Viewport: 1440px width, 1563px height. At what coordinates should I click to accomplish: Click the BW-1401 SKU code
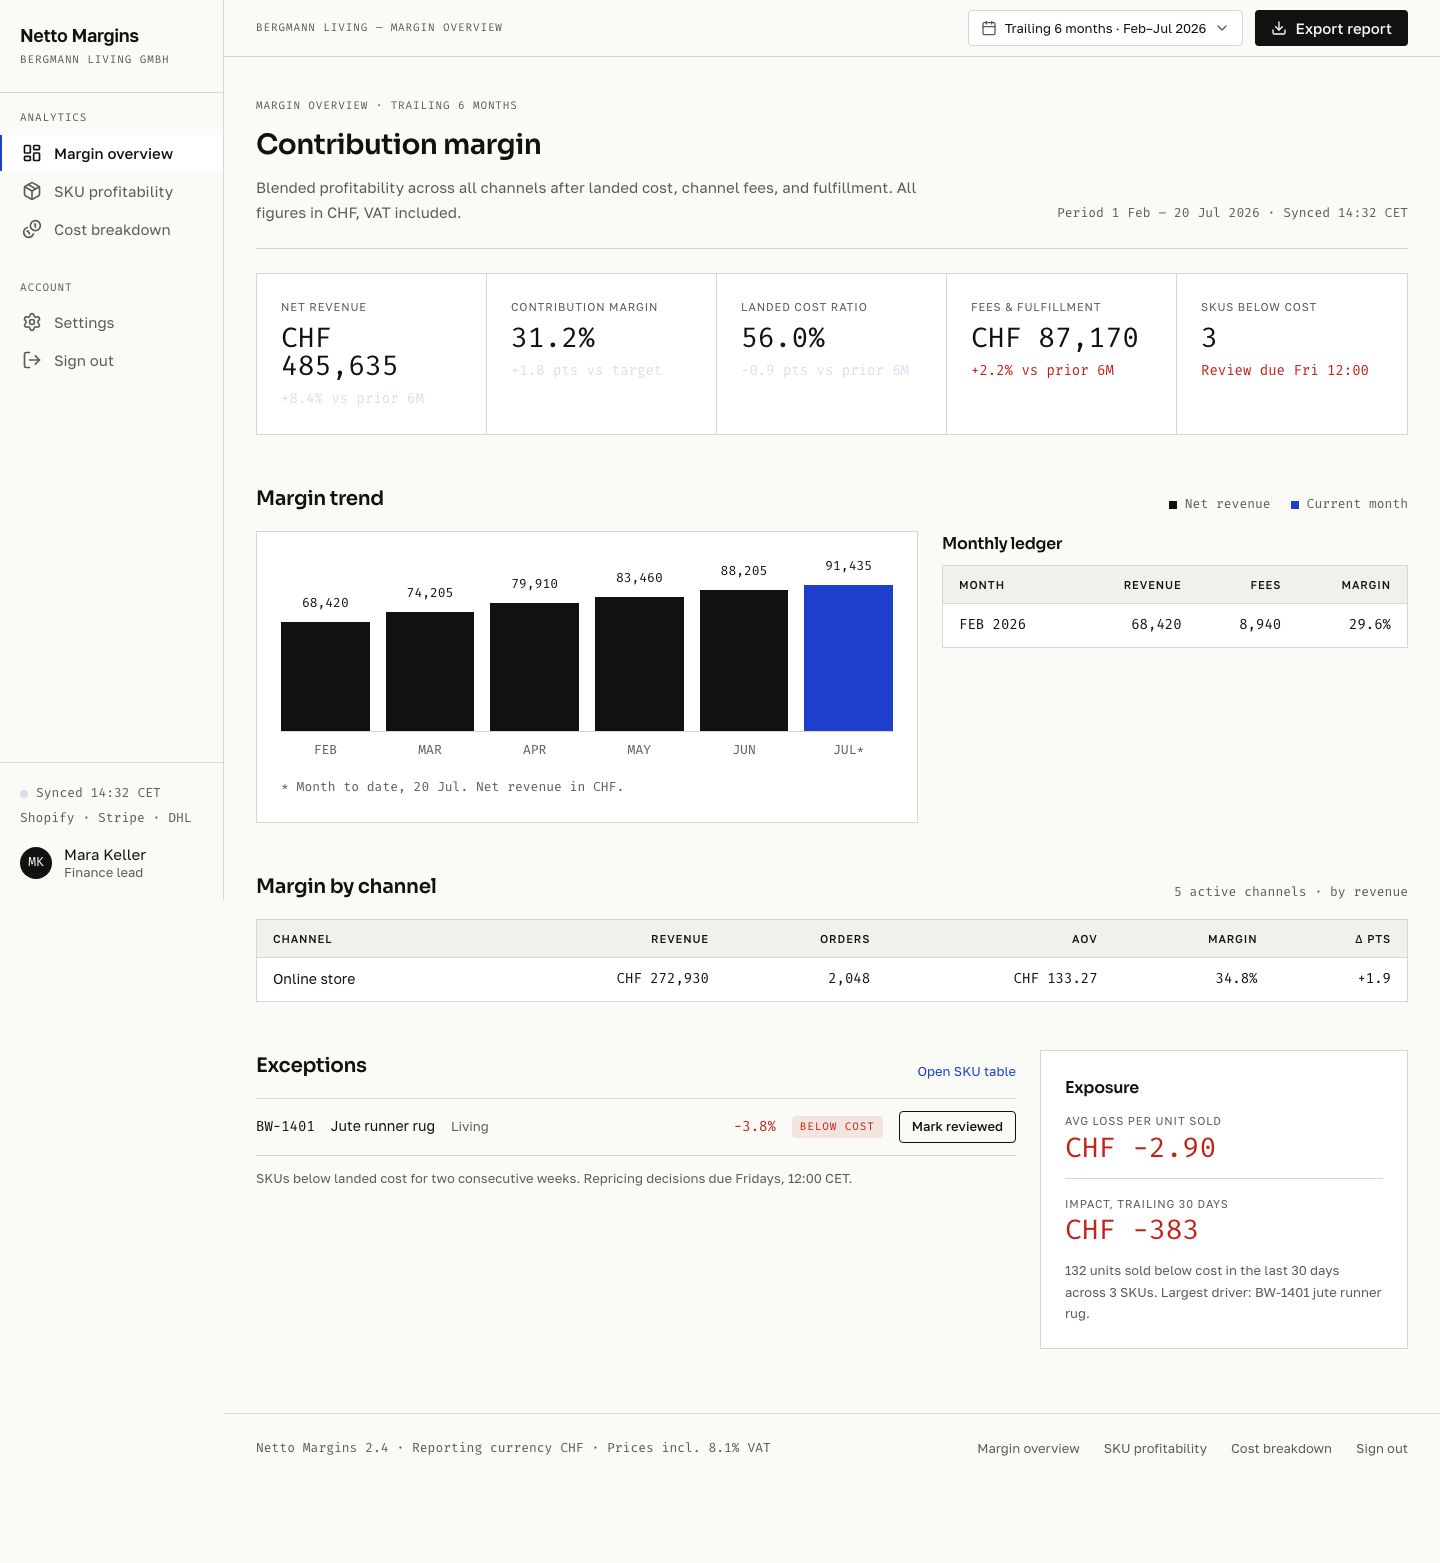click(285, 1126)
